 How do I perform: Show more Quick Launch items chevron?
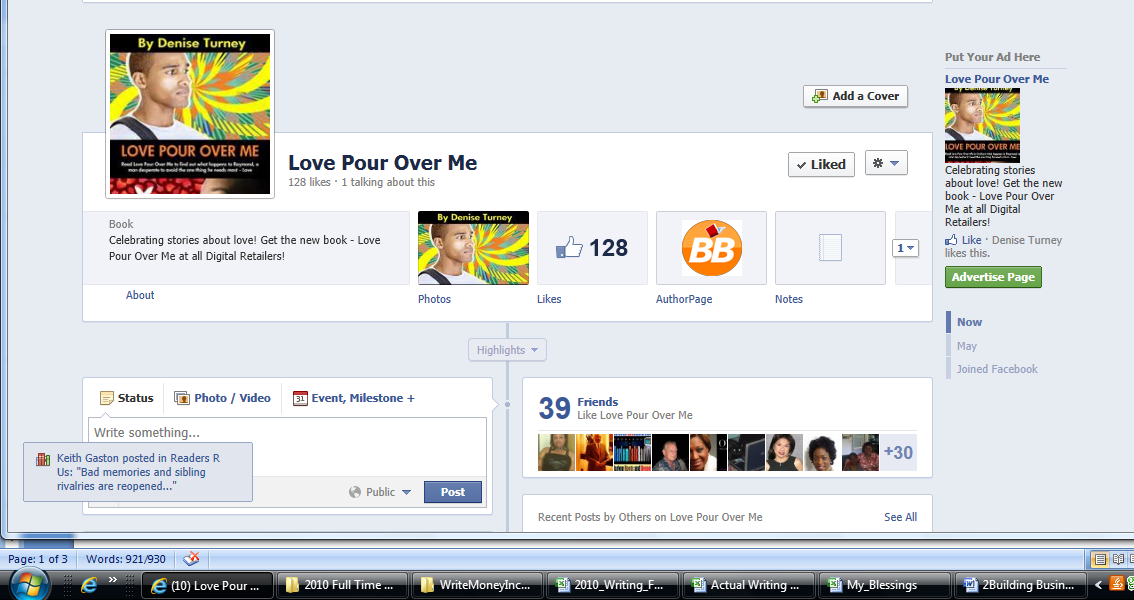tap(113, 579)
